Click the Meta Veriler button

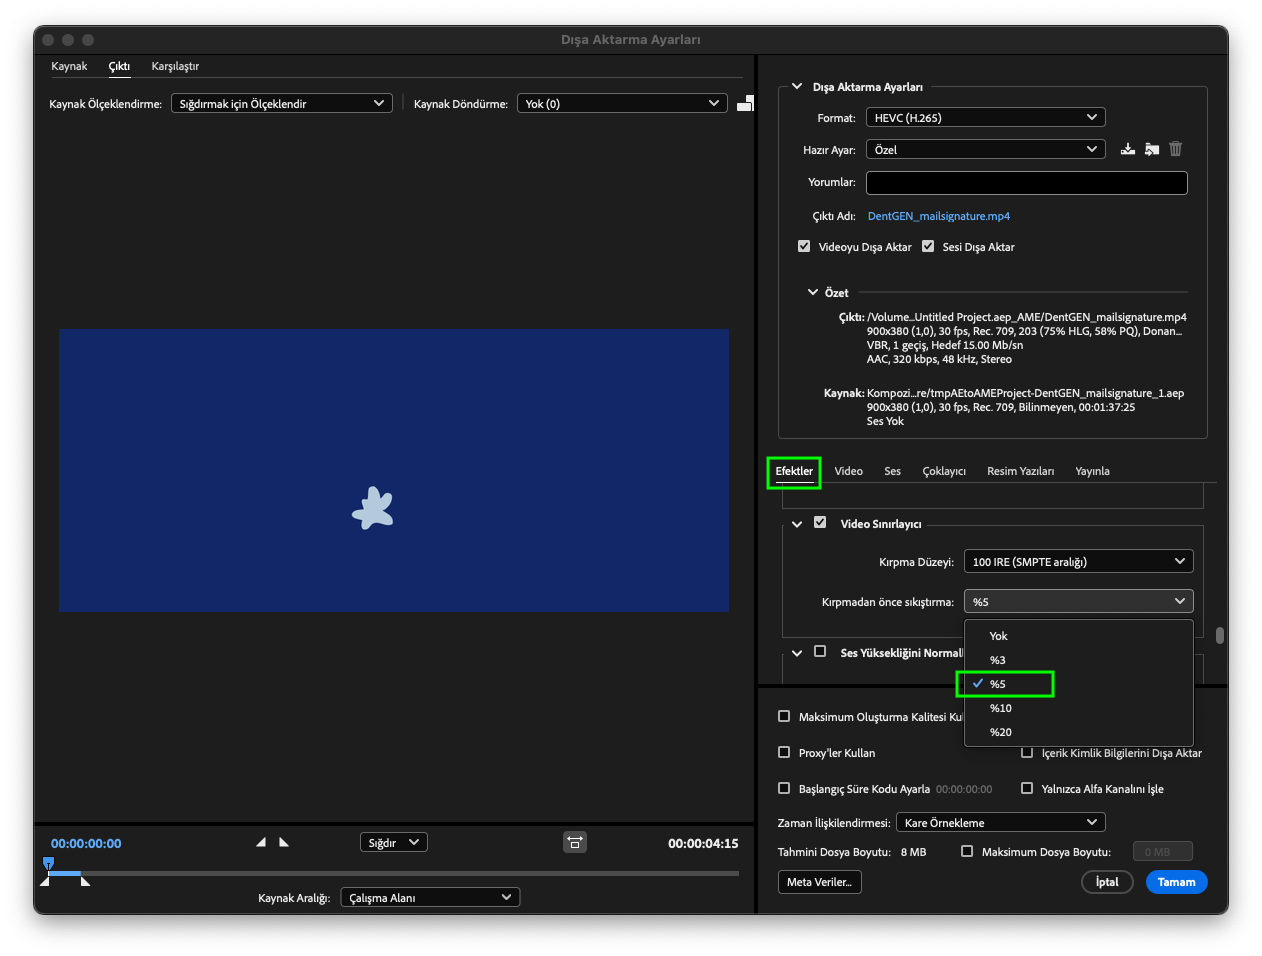coord(819,881)
